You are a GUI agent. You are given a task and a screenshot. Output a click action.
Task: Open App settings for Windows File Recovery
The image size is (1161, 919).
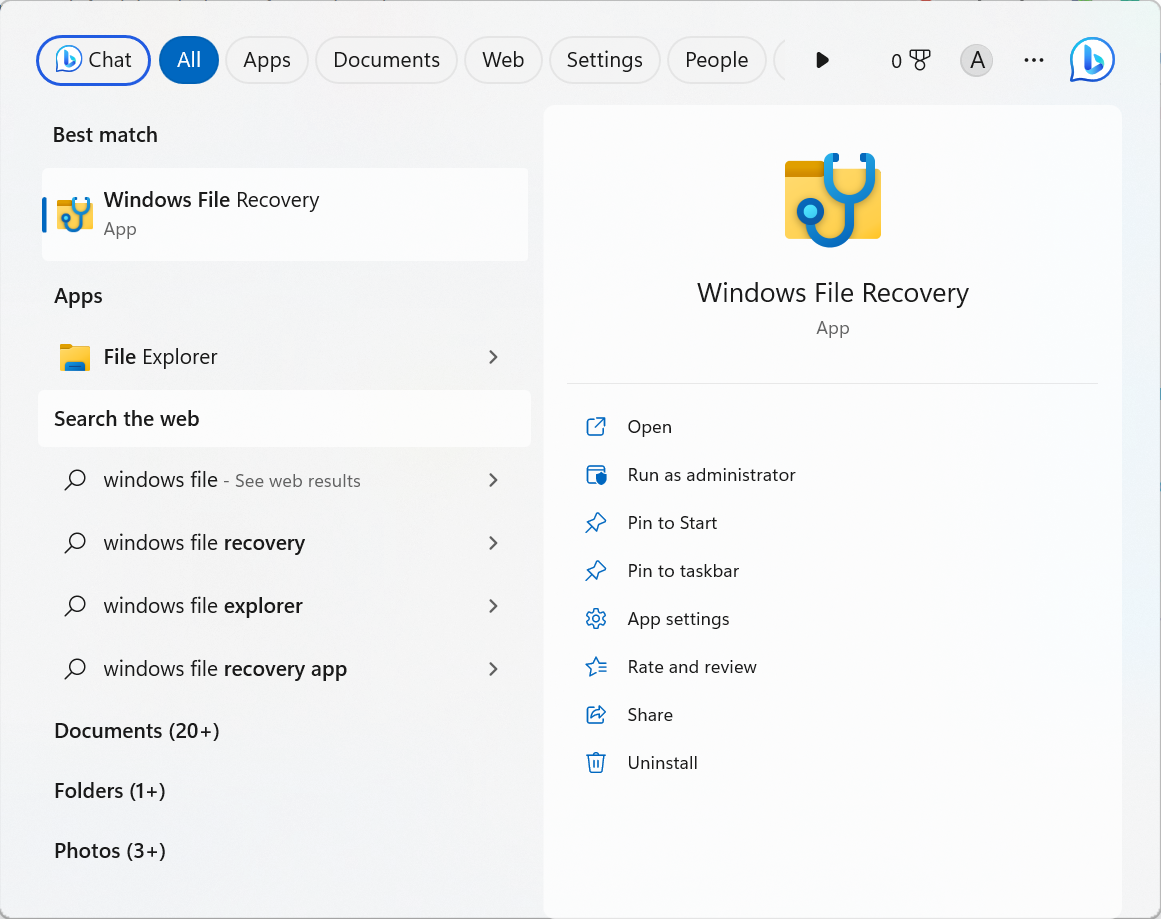(678, 619)
